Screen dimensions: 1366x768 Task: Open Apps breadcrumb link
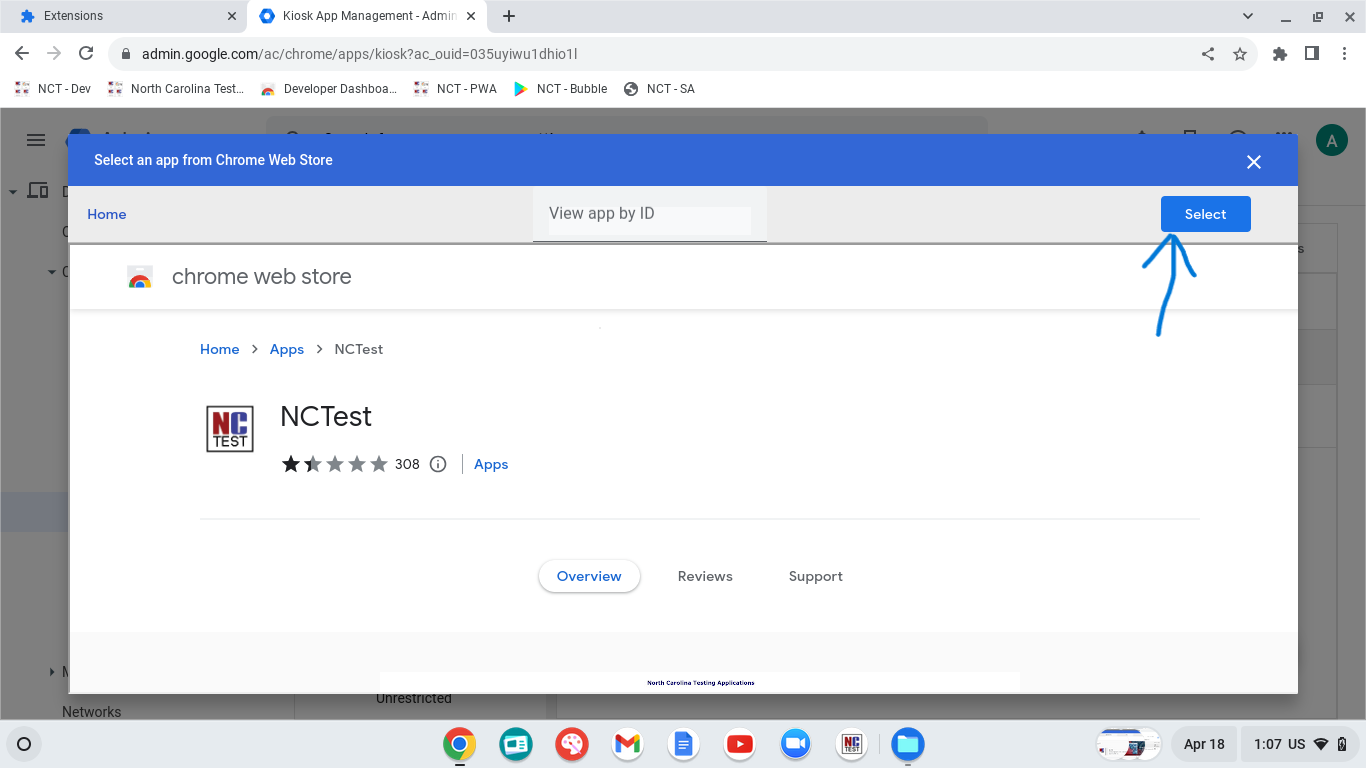(287, 349)
